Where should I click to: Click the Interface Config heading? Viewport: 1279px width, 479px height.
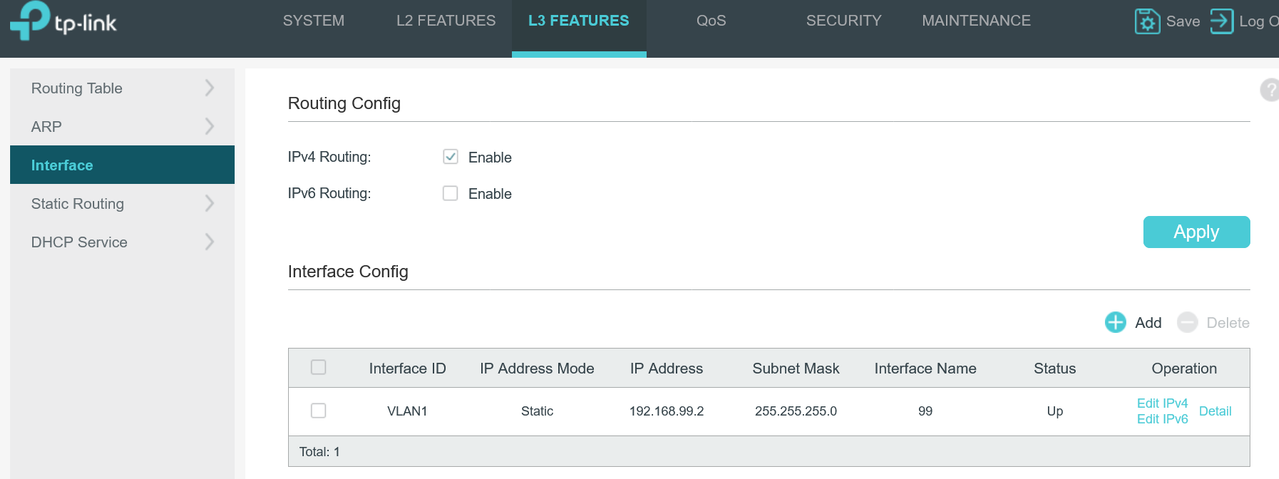click(x=348, y=271)
